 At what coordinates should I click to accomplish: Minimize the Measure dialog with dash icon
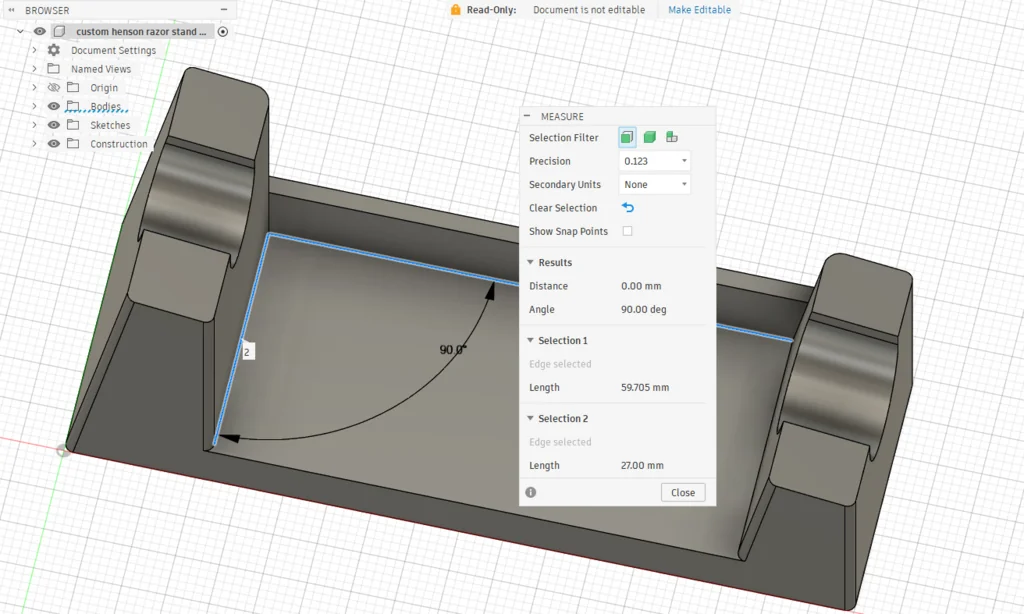point(529,117)
